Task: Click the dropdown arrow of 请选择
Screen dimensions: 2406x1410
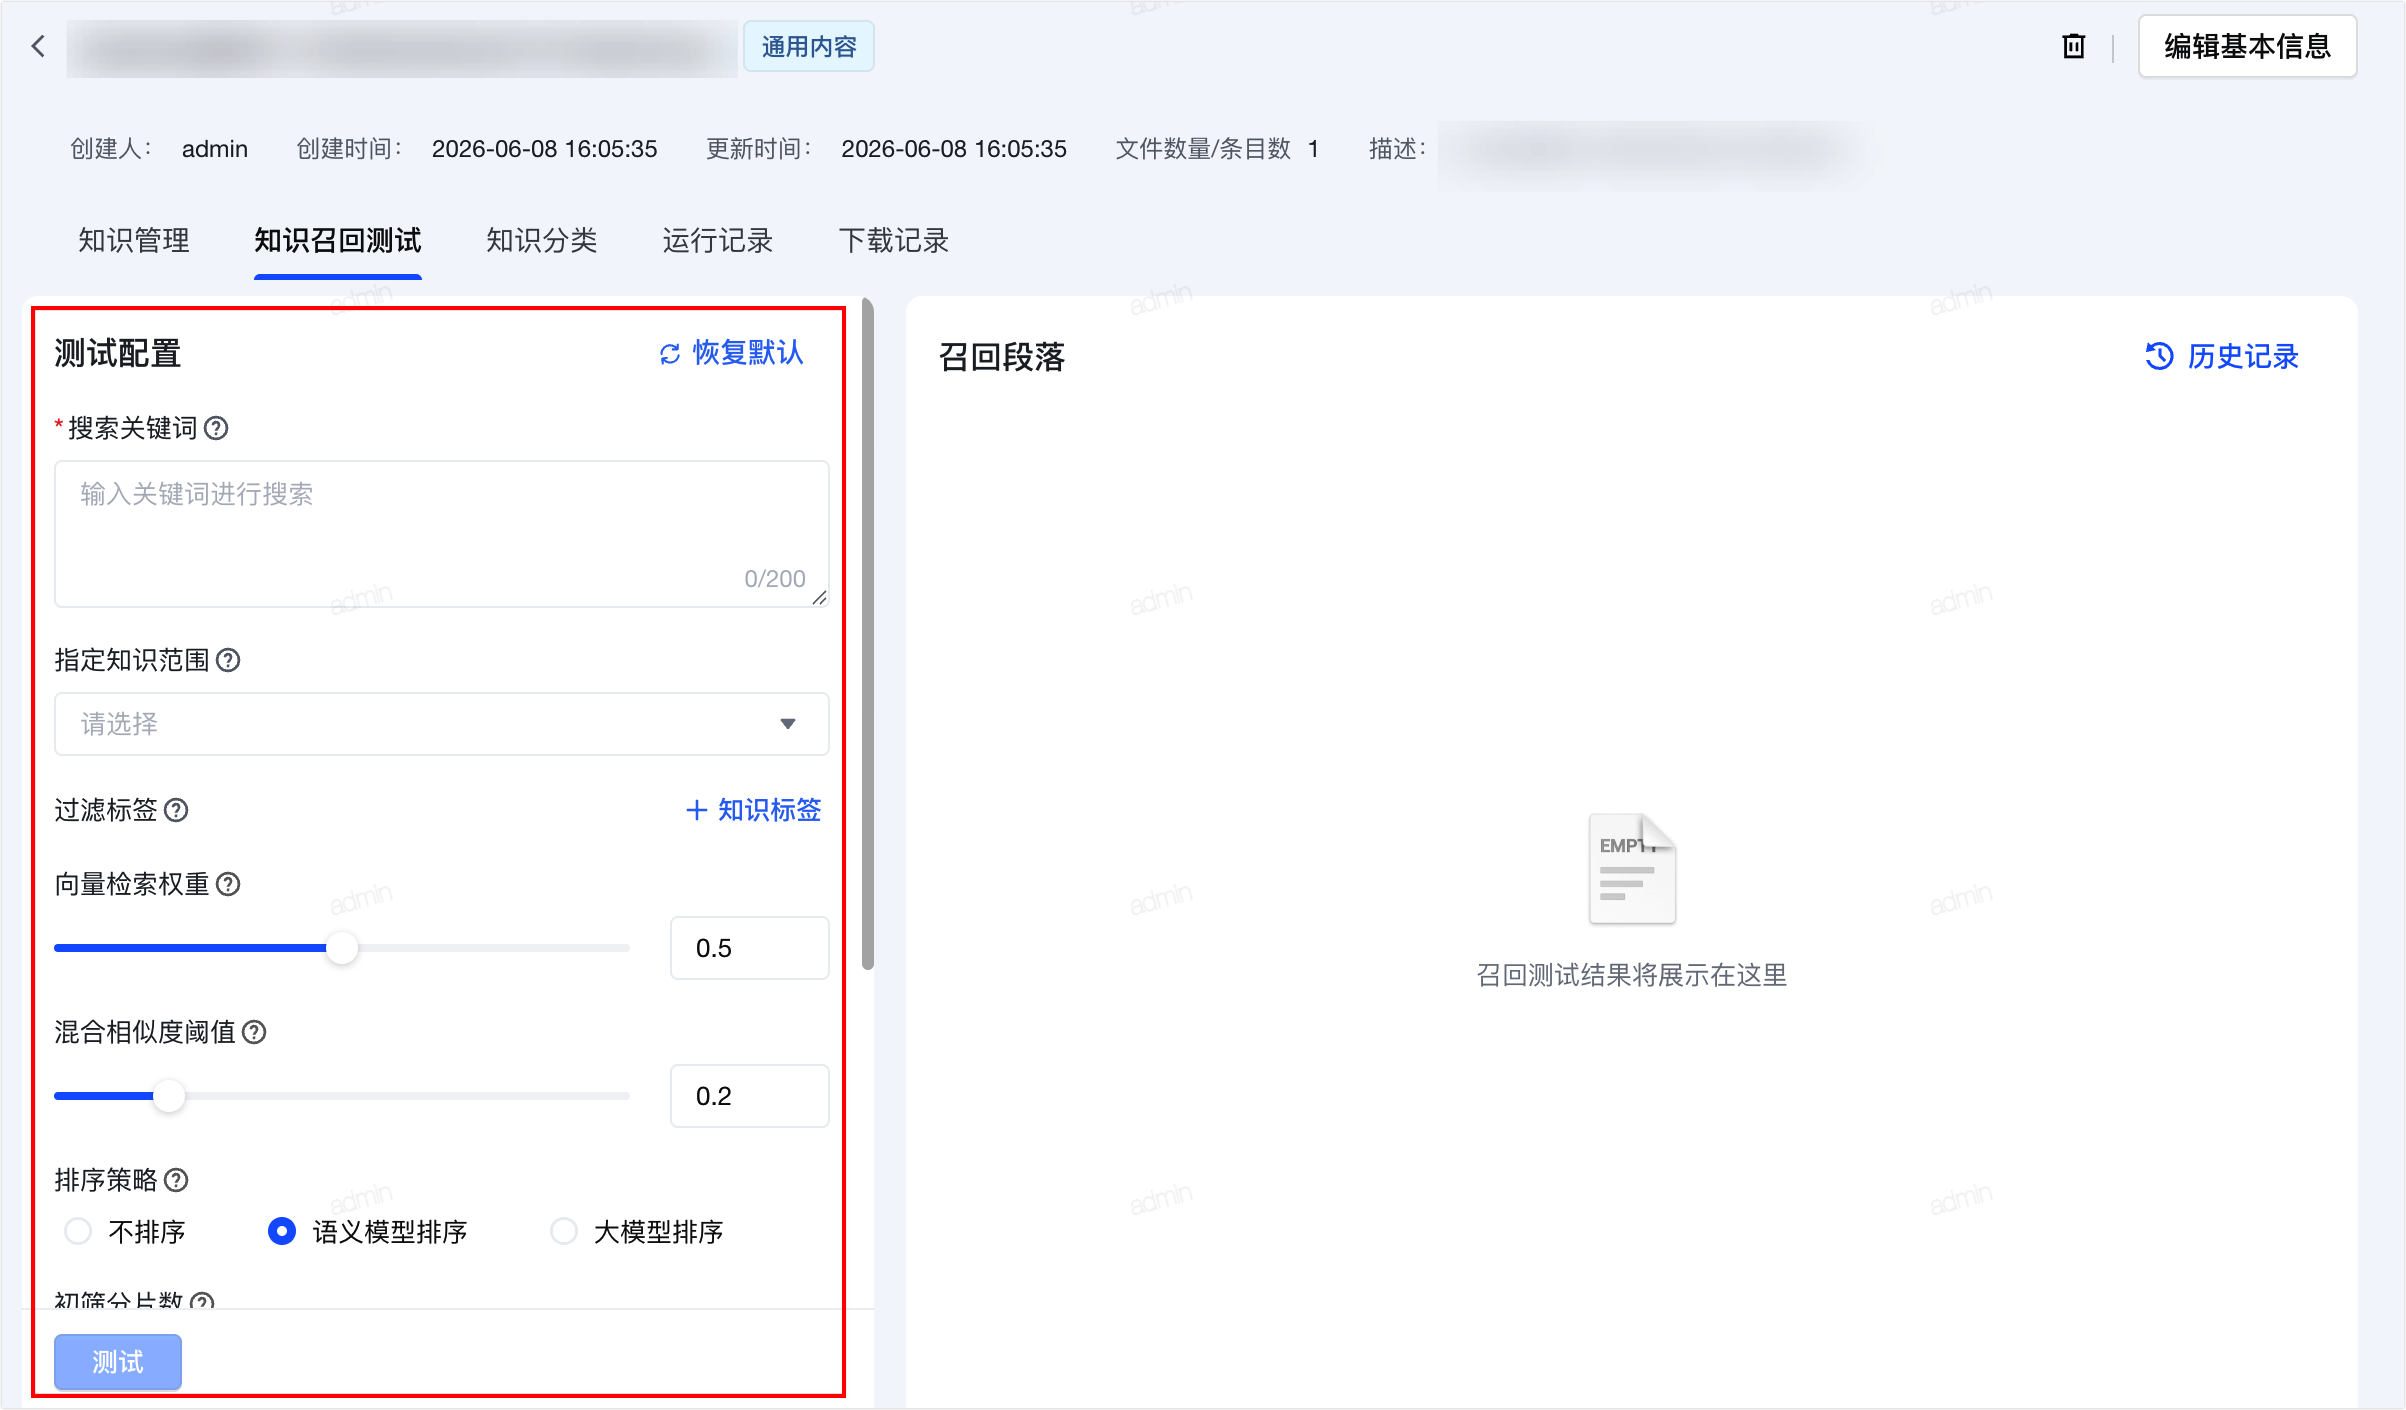Action: [788, 724]
